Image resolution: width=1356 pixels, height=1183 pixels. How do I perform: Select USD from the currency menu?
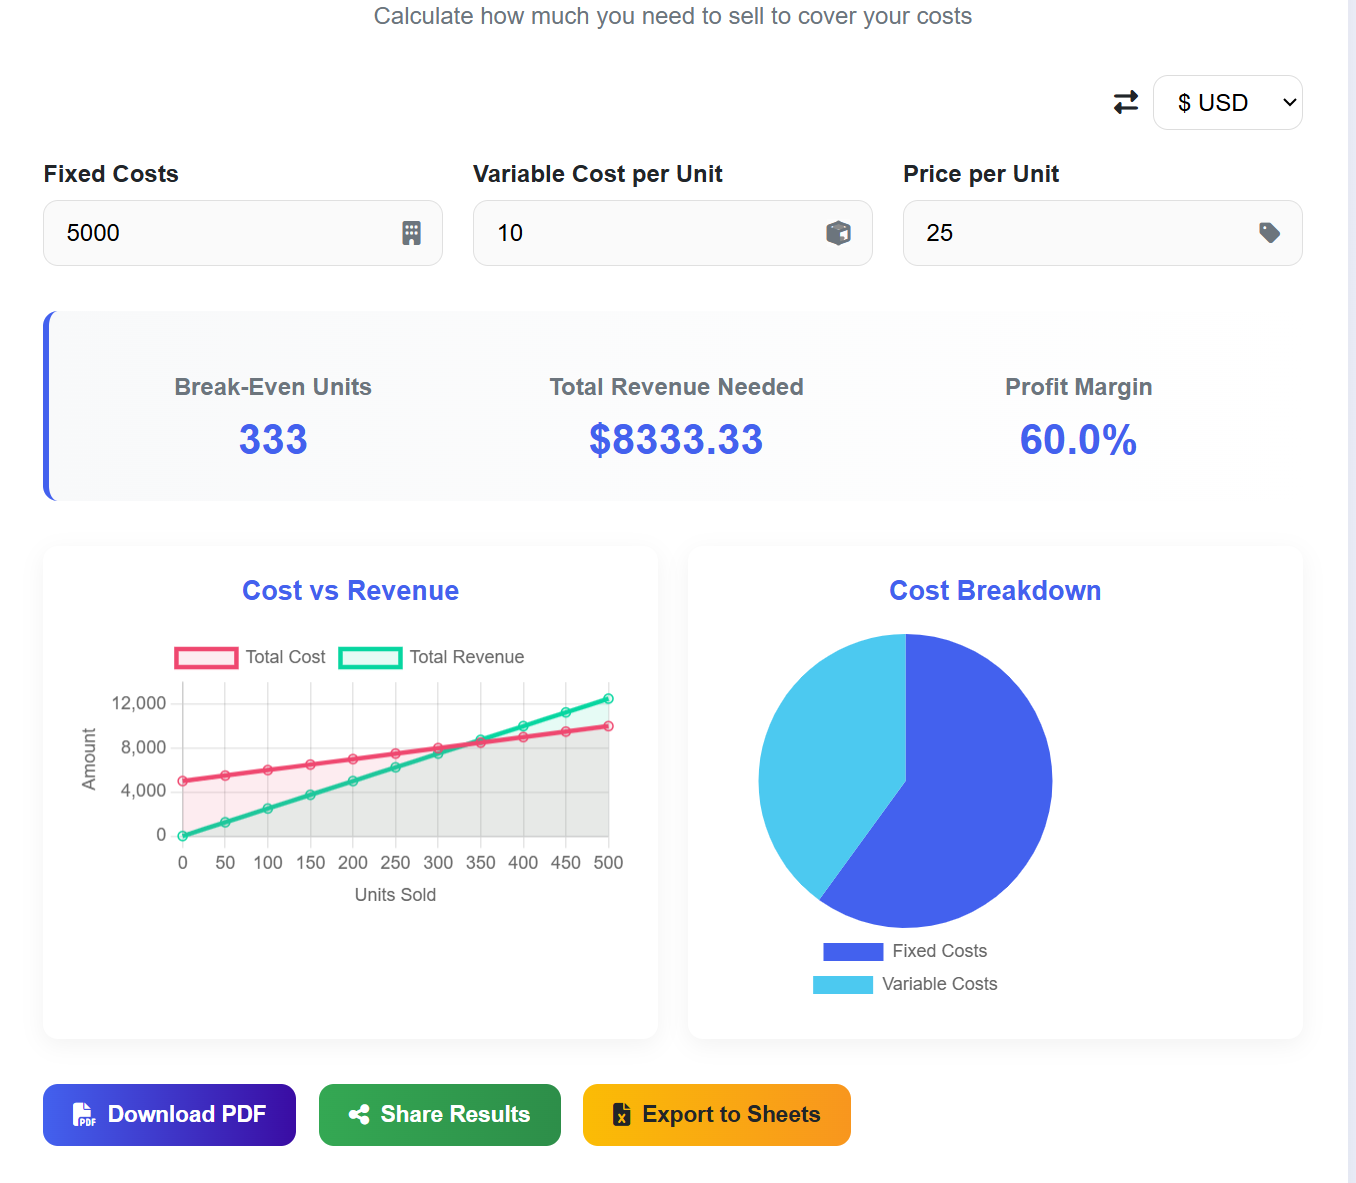(x=1215, y=102)
